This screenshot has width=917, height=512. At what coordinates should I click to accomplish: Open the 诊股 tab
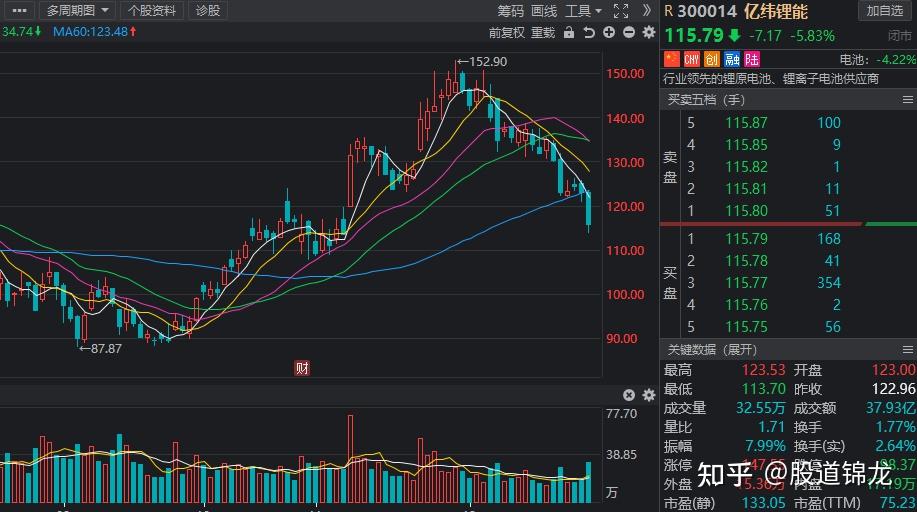click(x=208, y=10)
